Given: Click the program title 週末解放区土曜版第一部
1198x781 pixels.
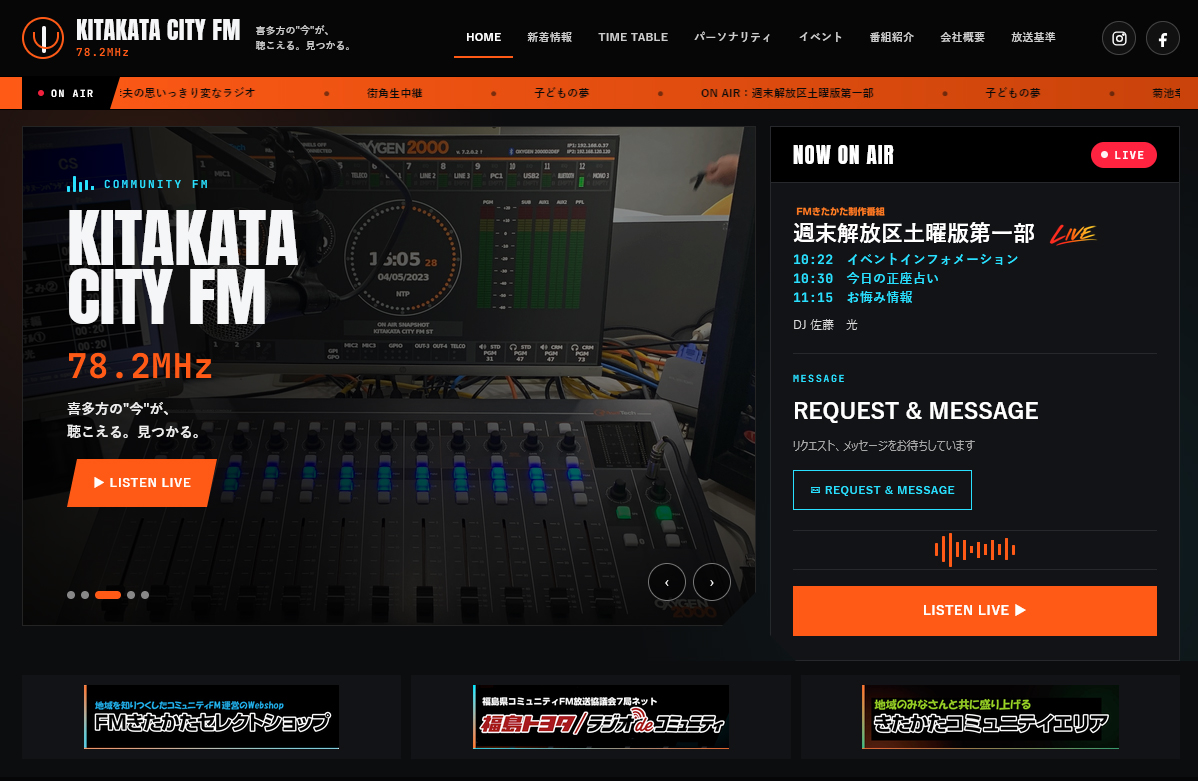Looking at the screenshot, I should (x=914, y=233).
